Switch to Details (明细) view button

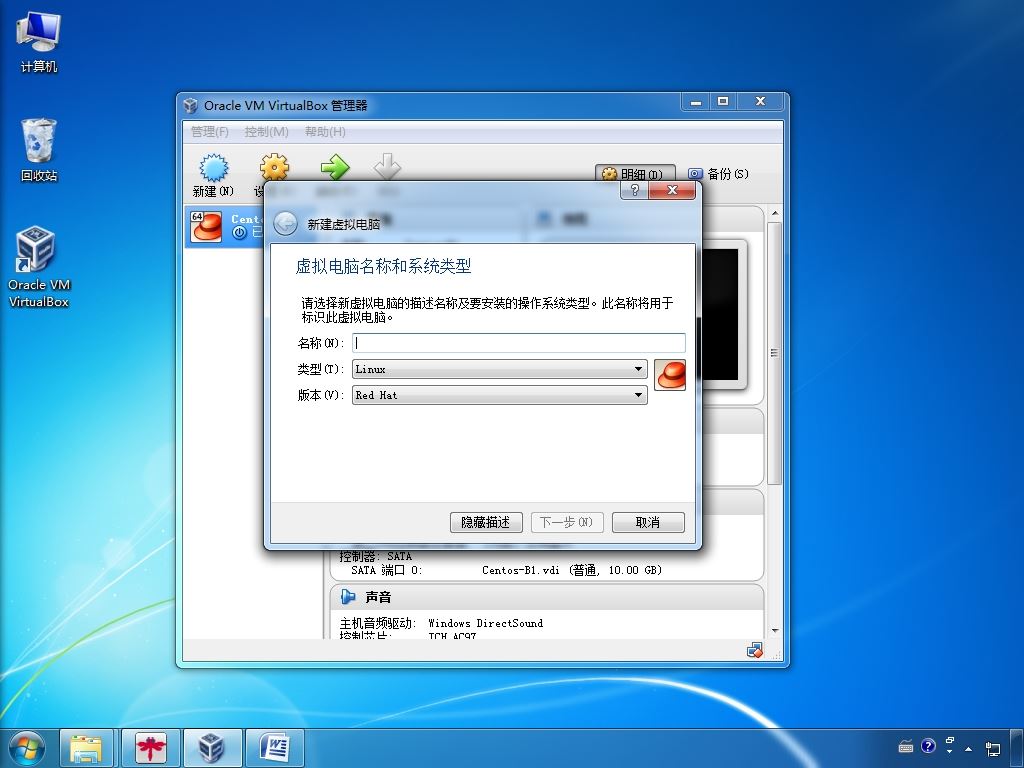(635, 174)
